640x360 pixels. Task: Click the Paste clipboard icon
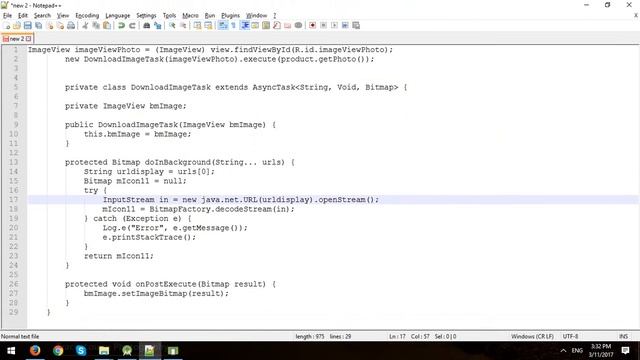(x=107, y=25)
